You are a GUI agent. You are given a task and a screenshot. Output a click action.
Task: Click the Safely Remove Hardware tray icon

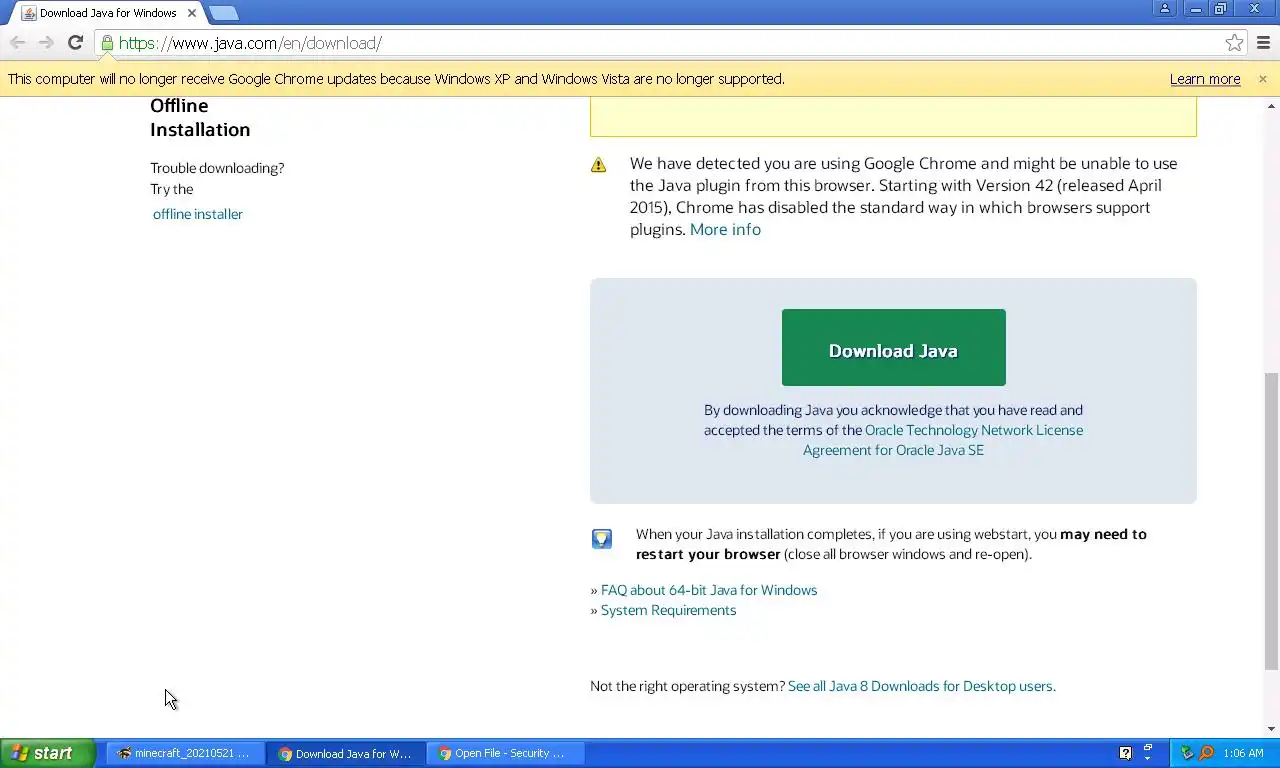1187,753
